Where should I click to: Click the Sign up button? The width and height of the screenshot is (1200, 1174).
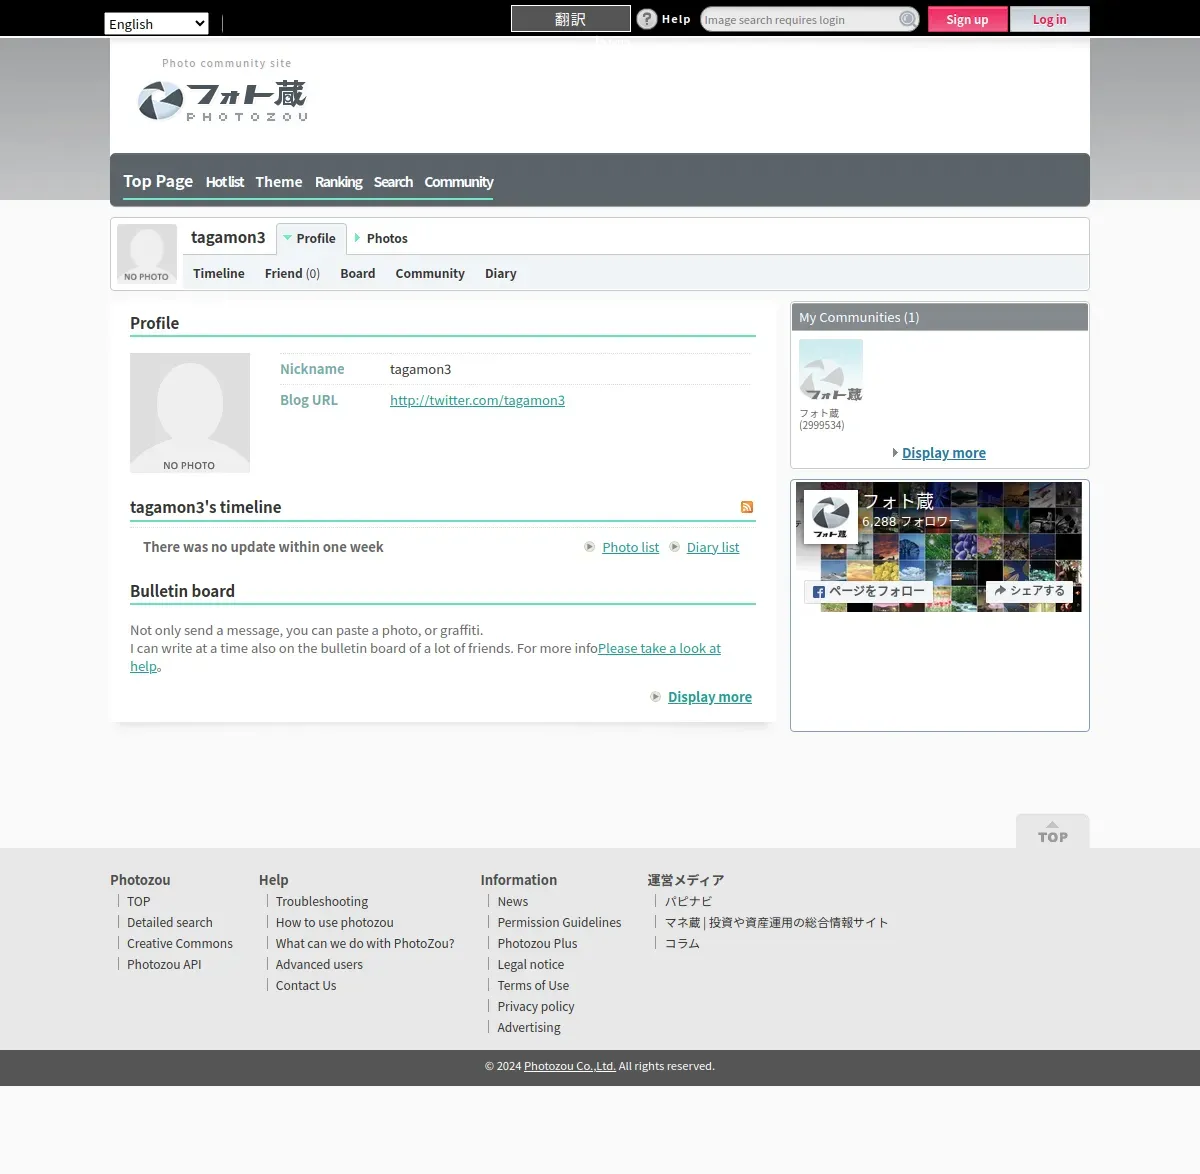coord(967,19)
